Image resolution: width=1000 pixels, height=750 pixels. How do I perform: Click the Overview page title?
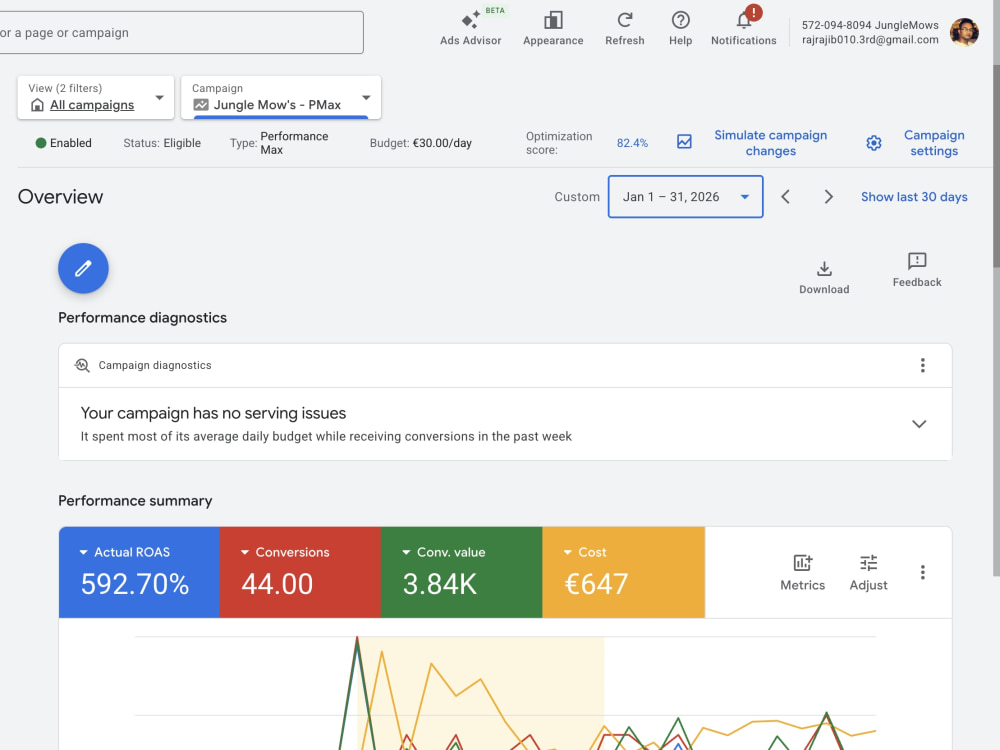coord(61,196)
